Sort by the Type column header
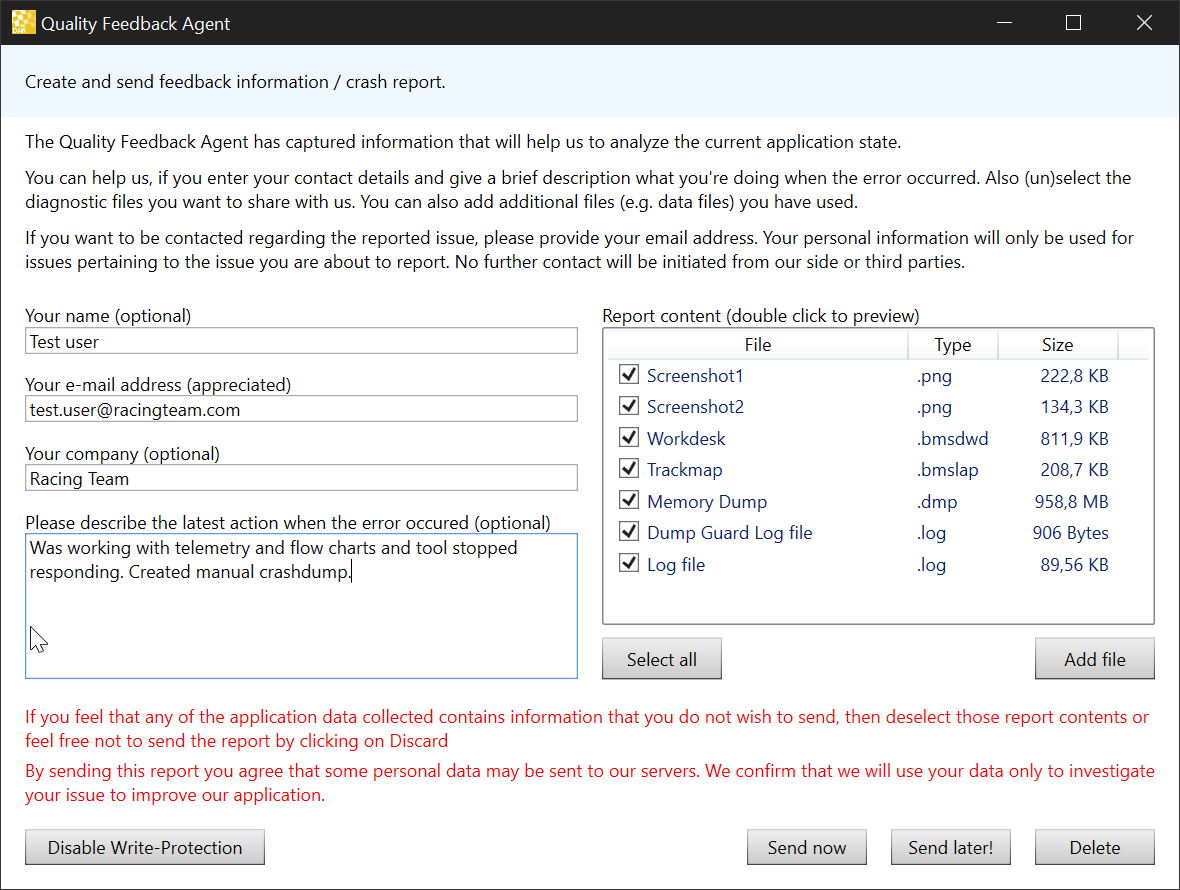The height and width of the screenshot is (890, 1180). pyautogui.click(x=953, y=345)
